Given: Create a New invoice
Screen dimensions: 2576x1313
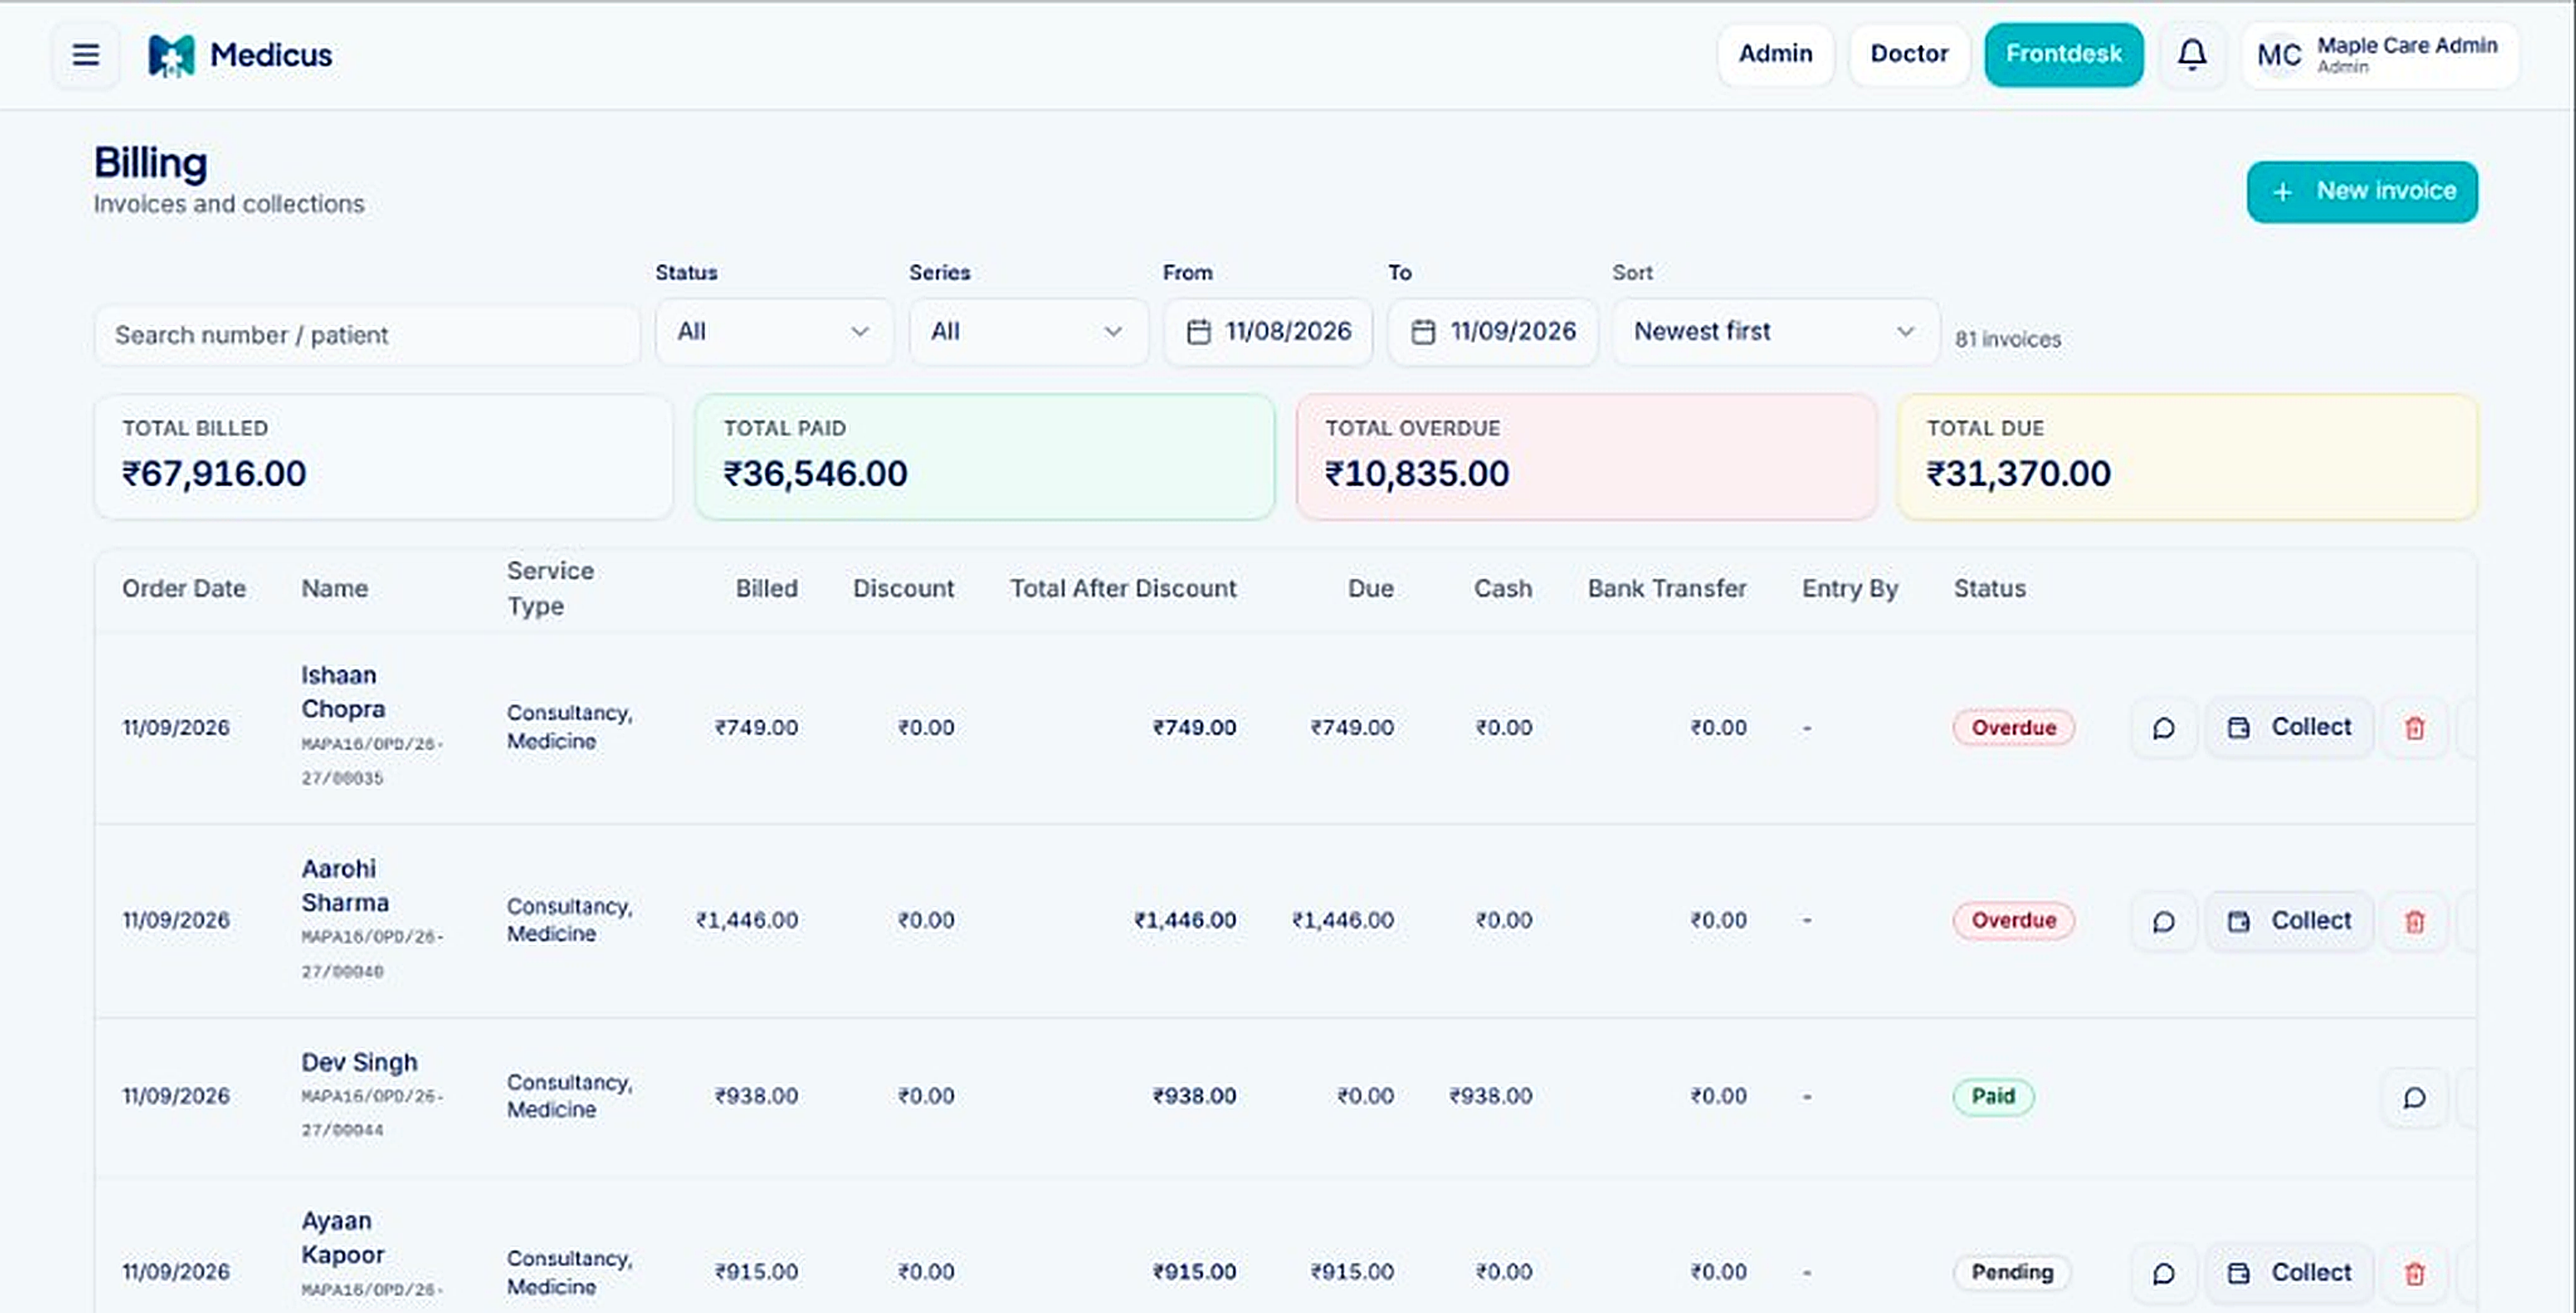Looking at the screenshot, I should click(x=2362, y=192).
